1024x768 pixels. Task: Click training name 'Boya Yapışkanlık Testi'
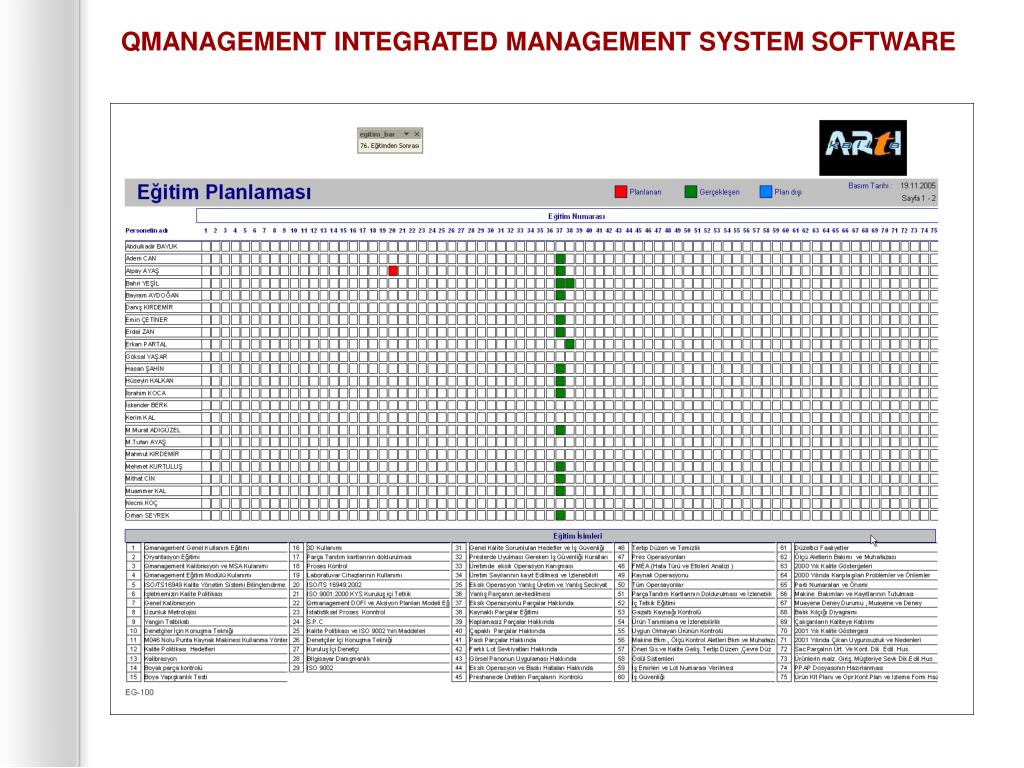pos(176,677)
